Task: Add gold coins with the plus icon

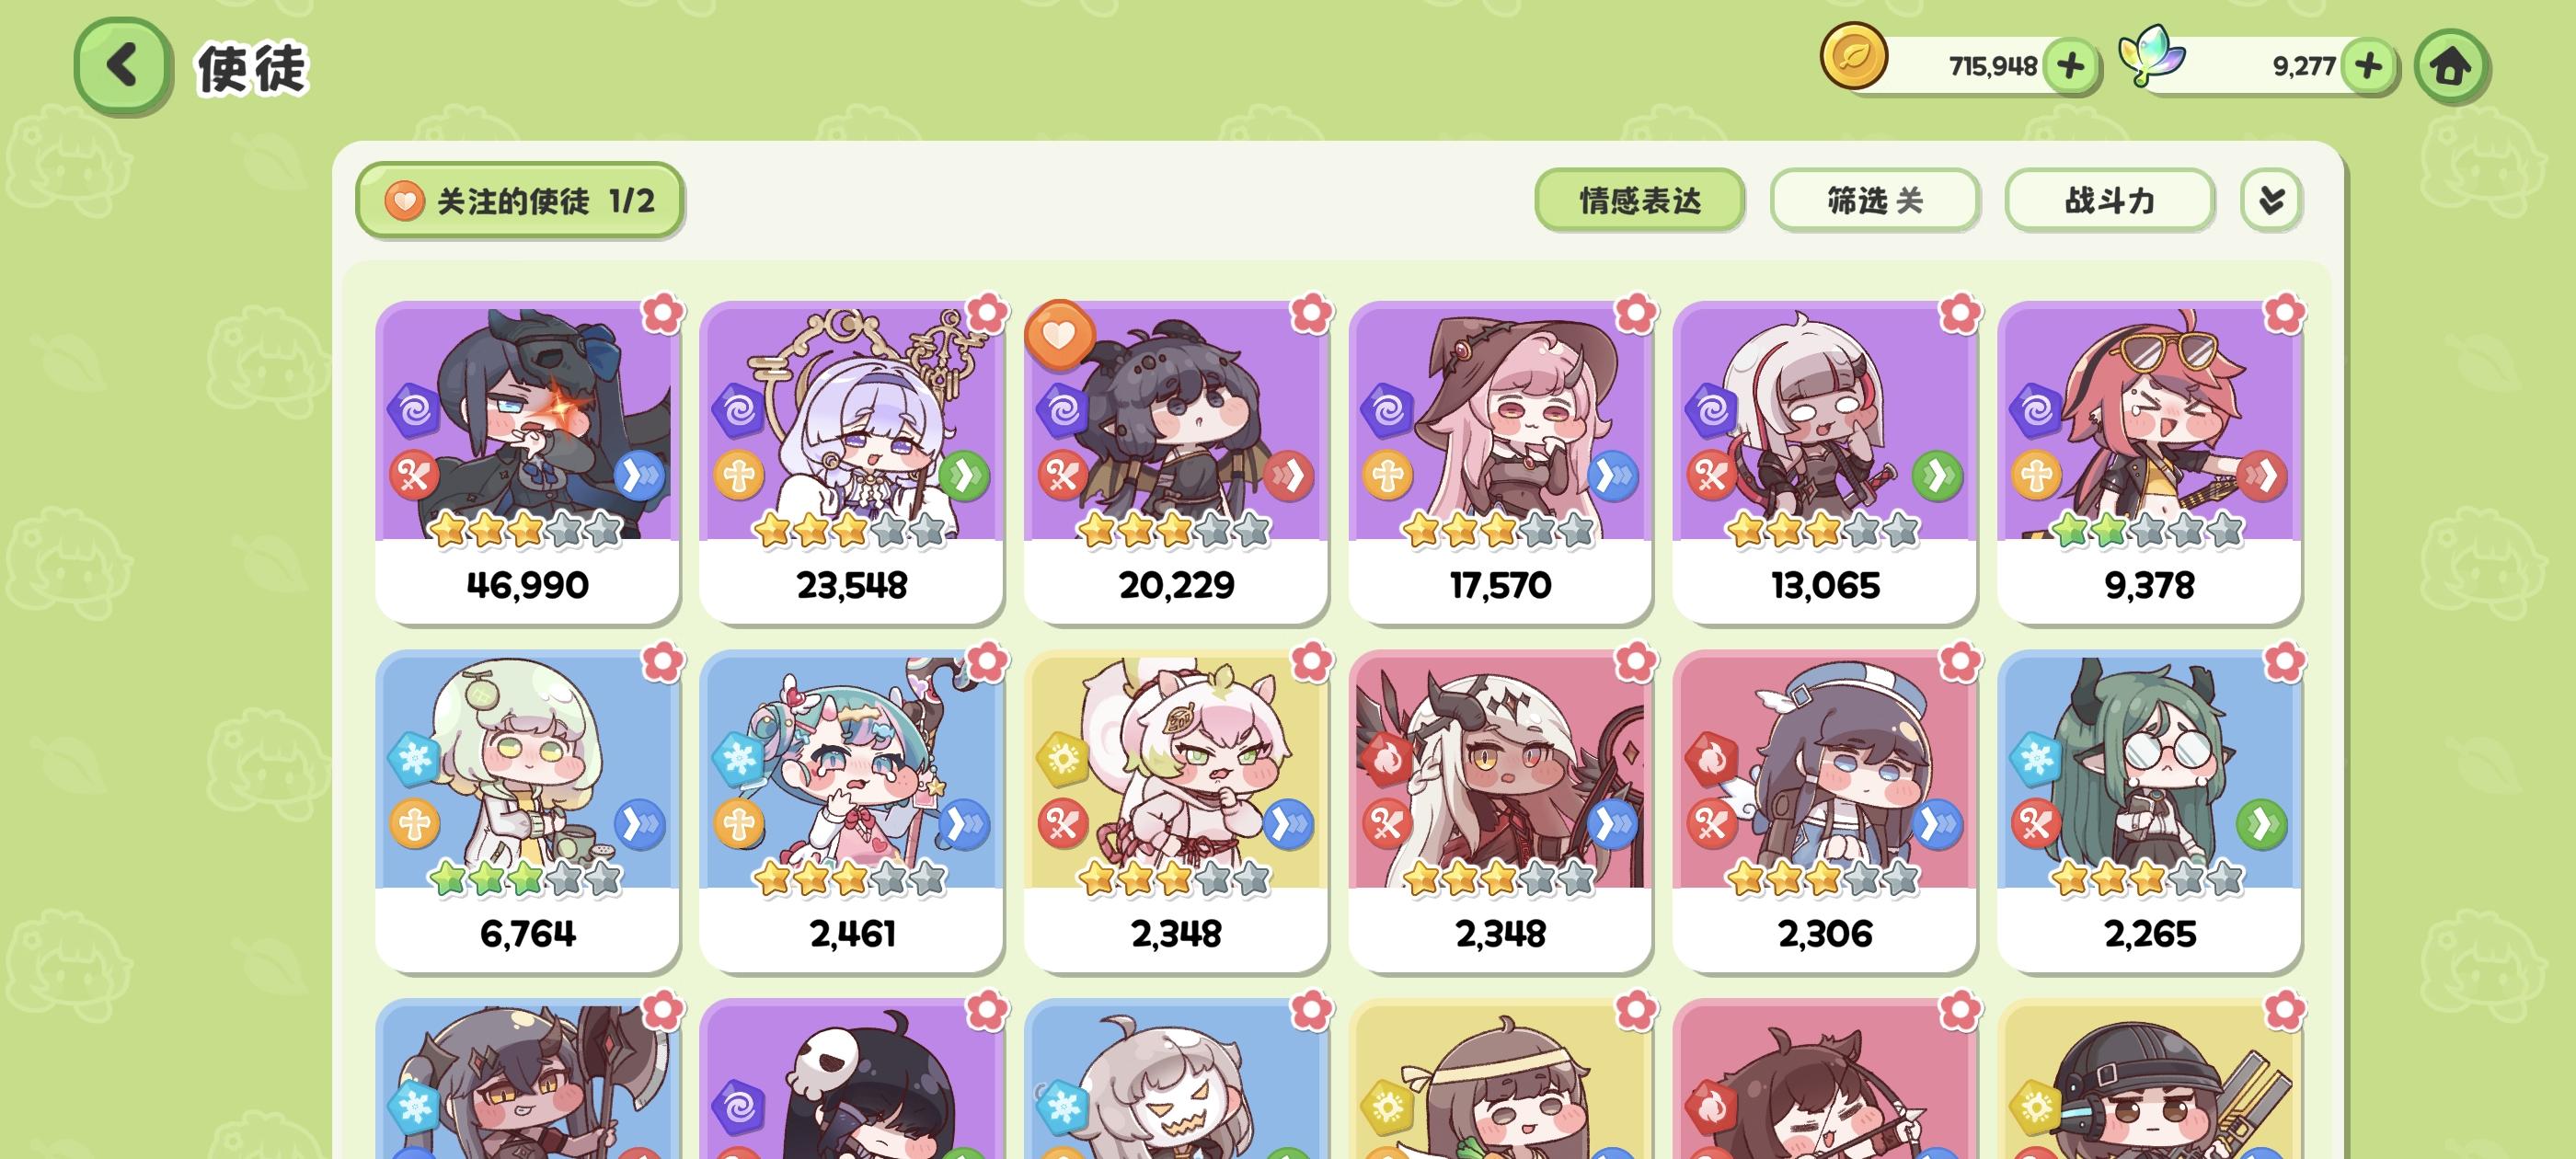Action: (x=2070, y=67)
